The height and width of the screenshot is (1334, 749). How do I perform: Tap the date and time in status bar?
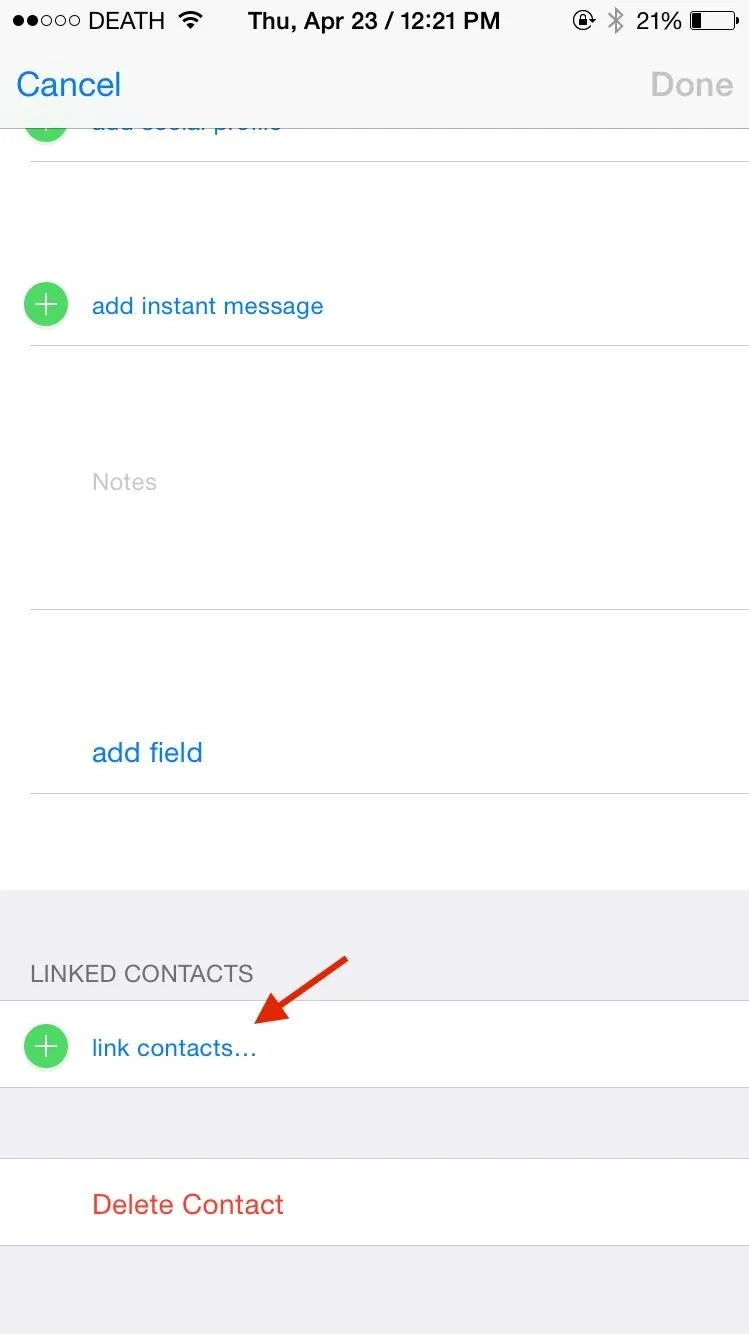[374, 20]
